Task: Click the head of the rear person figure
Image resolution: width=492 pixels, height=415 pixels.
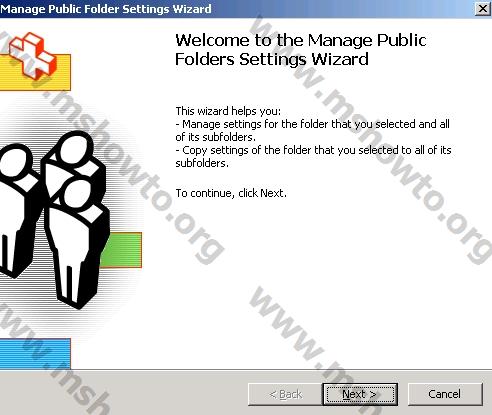Action: pos(74,148)
